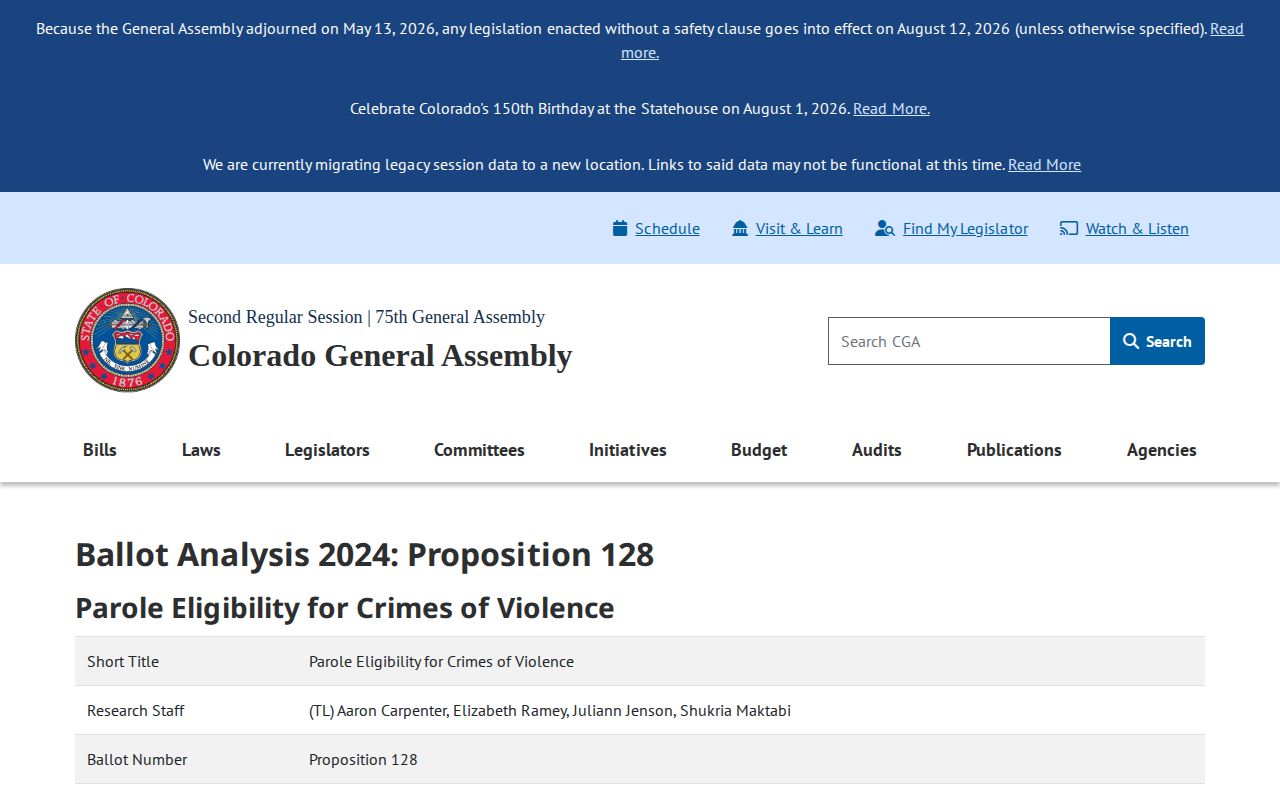Click the capitol building icon beside Visit & Learn

point(740,228)
